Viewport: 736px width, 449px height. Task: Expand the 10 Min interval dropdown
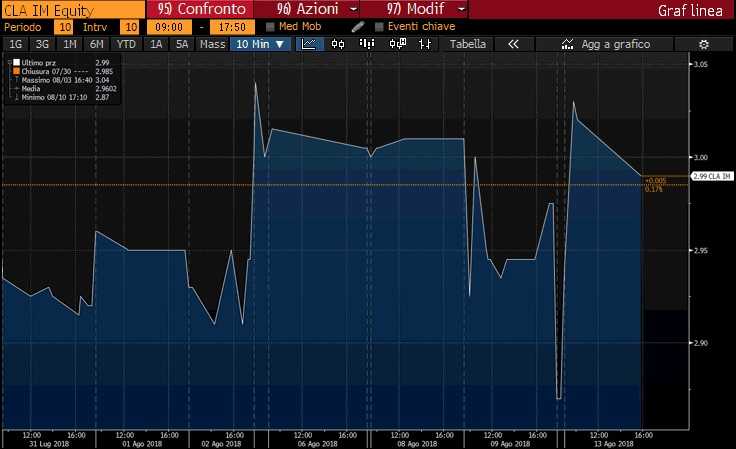(260, 44)
